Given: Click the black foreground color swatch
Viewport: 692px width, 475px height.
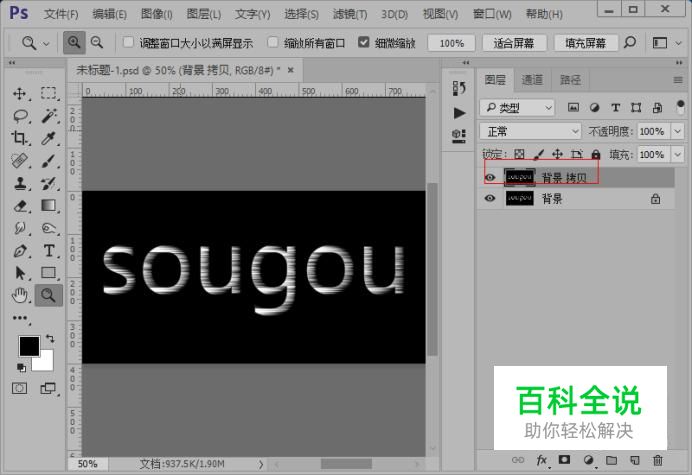Looking at the screenshot, I should click(29, 346).
